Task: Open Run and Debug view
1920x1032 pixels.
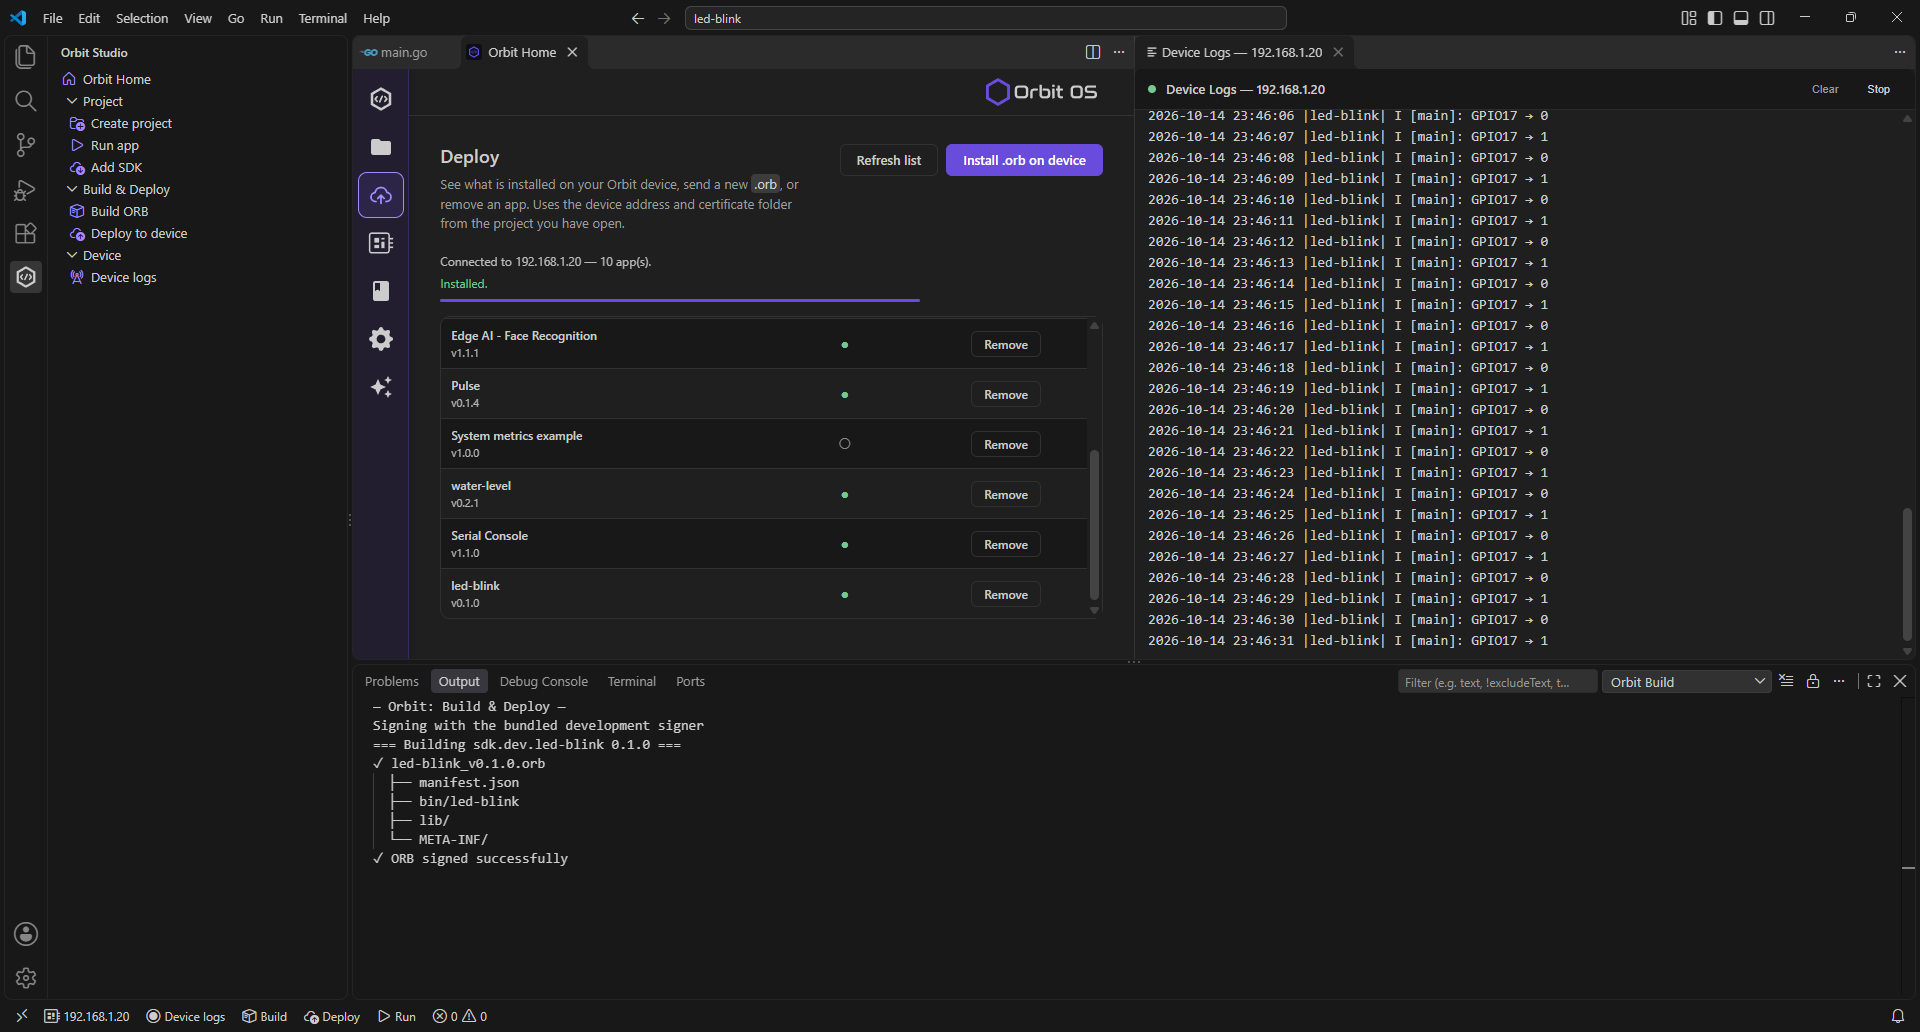Action: pyautogui.click(x=26, y=189)
